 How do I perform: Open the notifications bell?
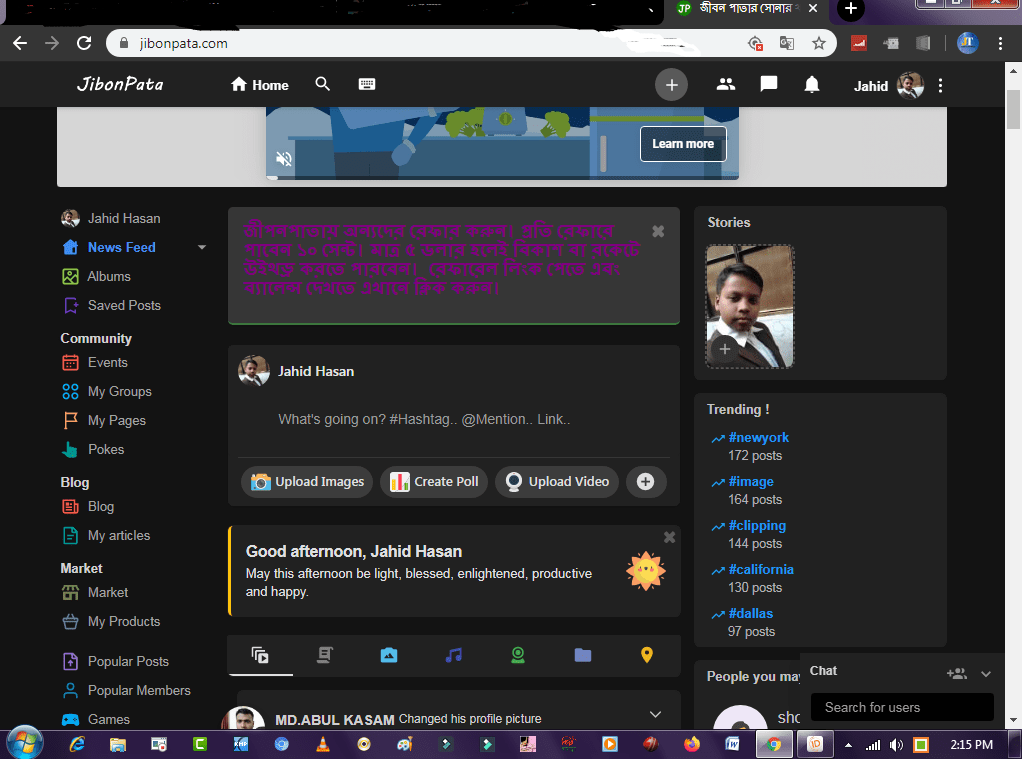click(x=812, y=85)
